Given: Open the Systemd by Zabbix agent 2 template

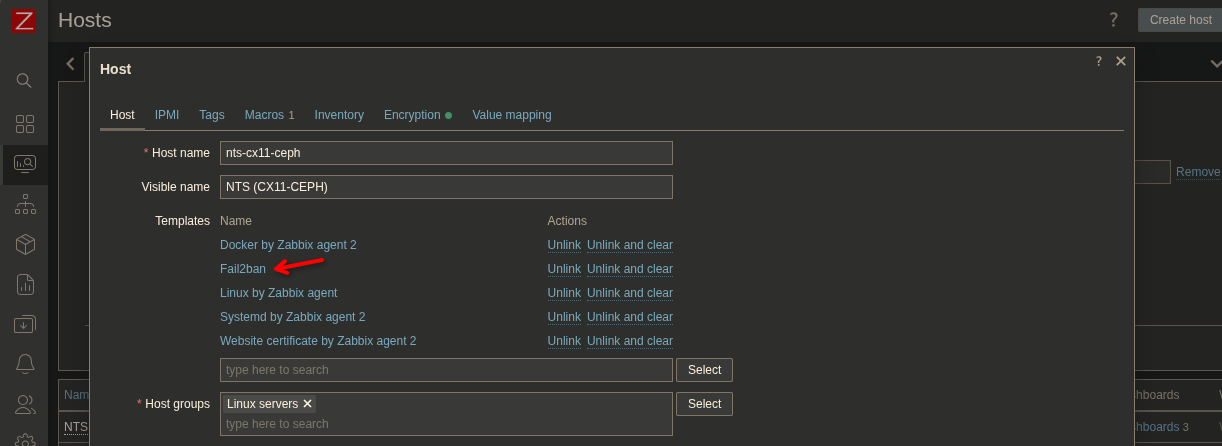Looking at the screenshot, I should [293, 317].
